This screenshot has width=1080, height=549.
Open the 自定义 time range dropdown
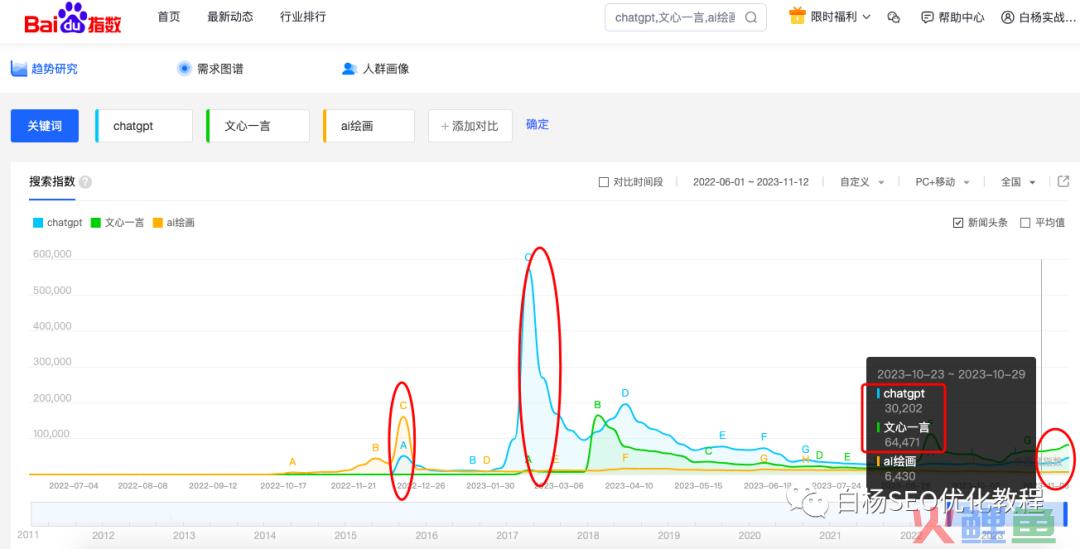tap(862, 182)
